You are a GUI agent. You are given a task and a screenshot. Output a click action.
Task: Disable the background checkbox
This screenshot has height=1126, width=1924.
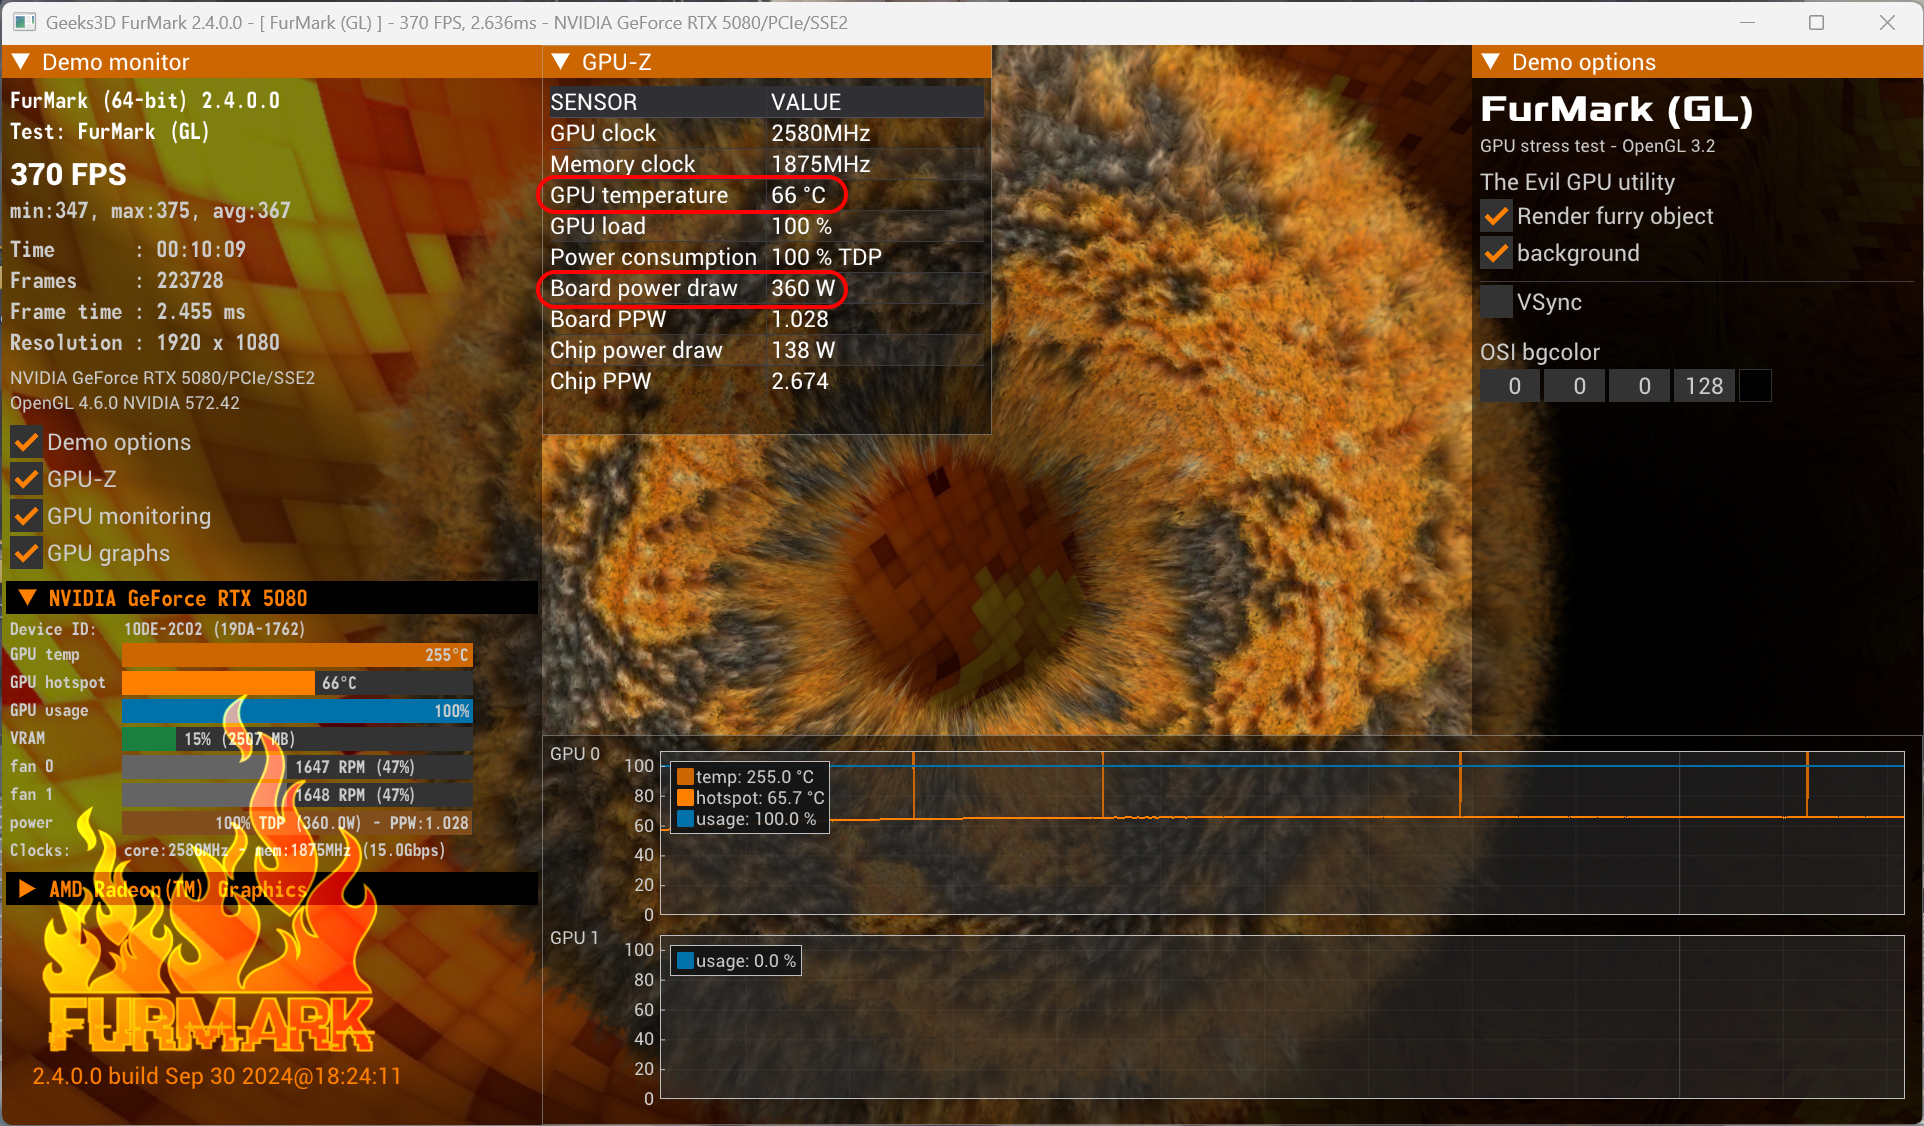point(1496,253)
